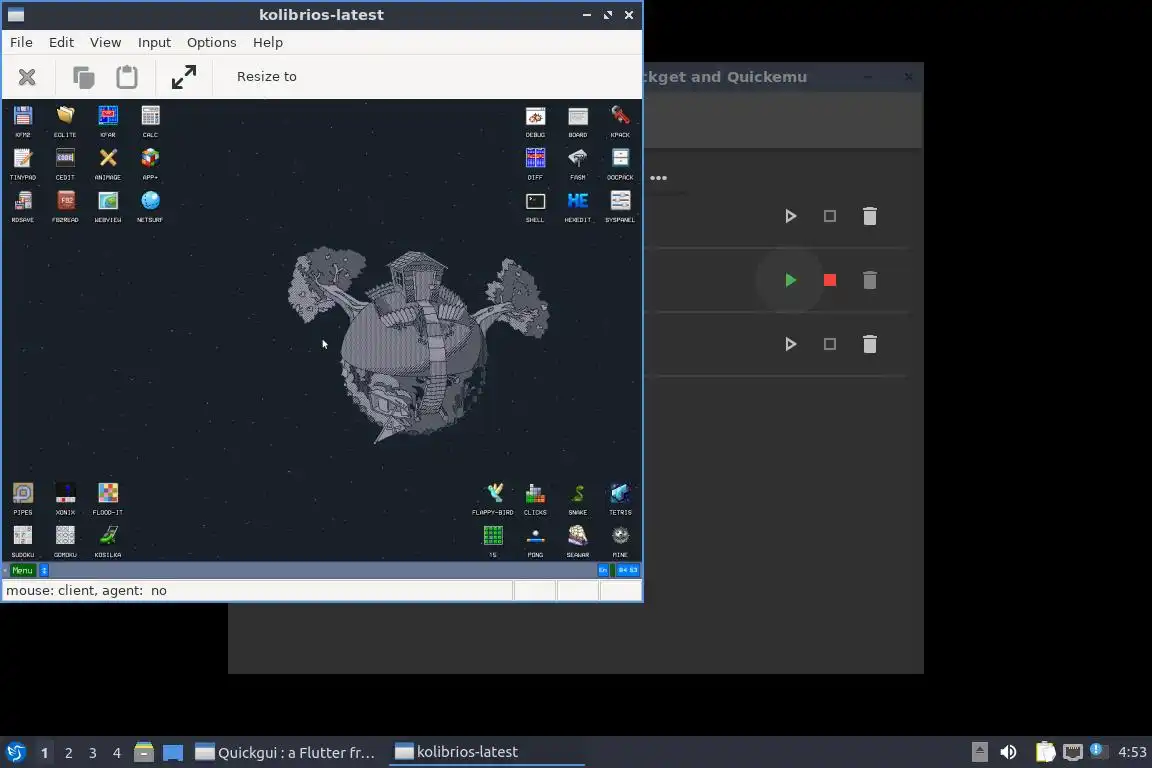
Task: Launch the DEBUG bug icon
Action: click(x=536, y=118)
